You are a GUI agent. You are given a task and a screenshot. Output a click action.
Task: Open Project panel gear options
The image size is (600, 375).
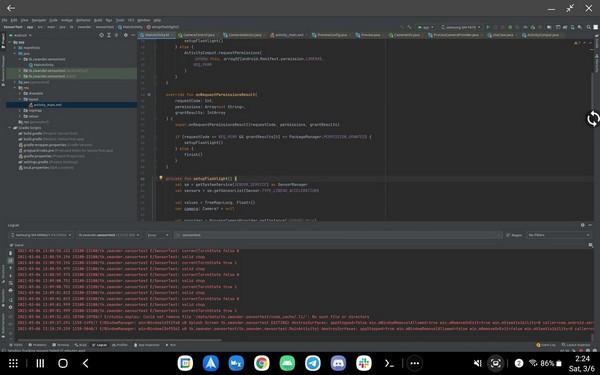click(126, 35)
